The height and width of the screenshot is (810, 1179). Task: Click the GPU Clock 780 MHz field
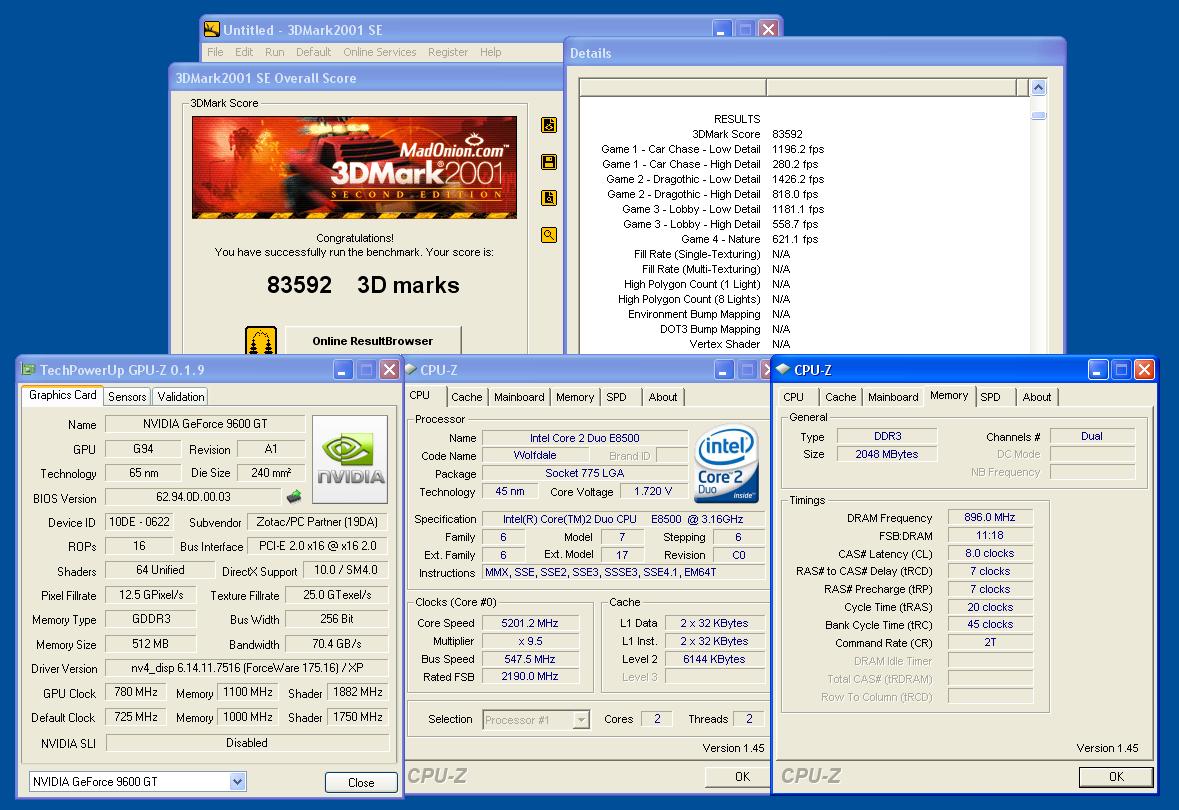pos(135,692)
